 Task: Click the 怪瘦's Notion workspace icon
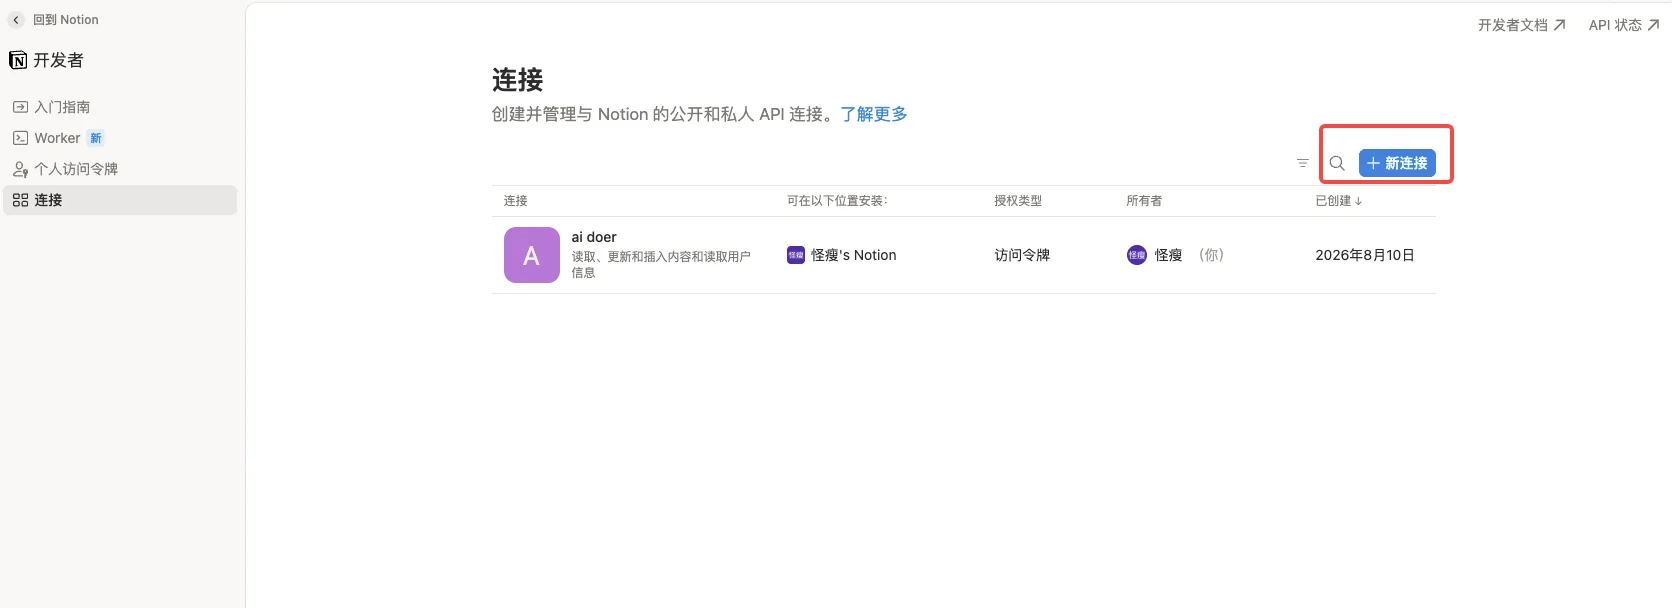tap(796, 255)
